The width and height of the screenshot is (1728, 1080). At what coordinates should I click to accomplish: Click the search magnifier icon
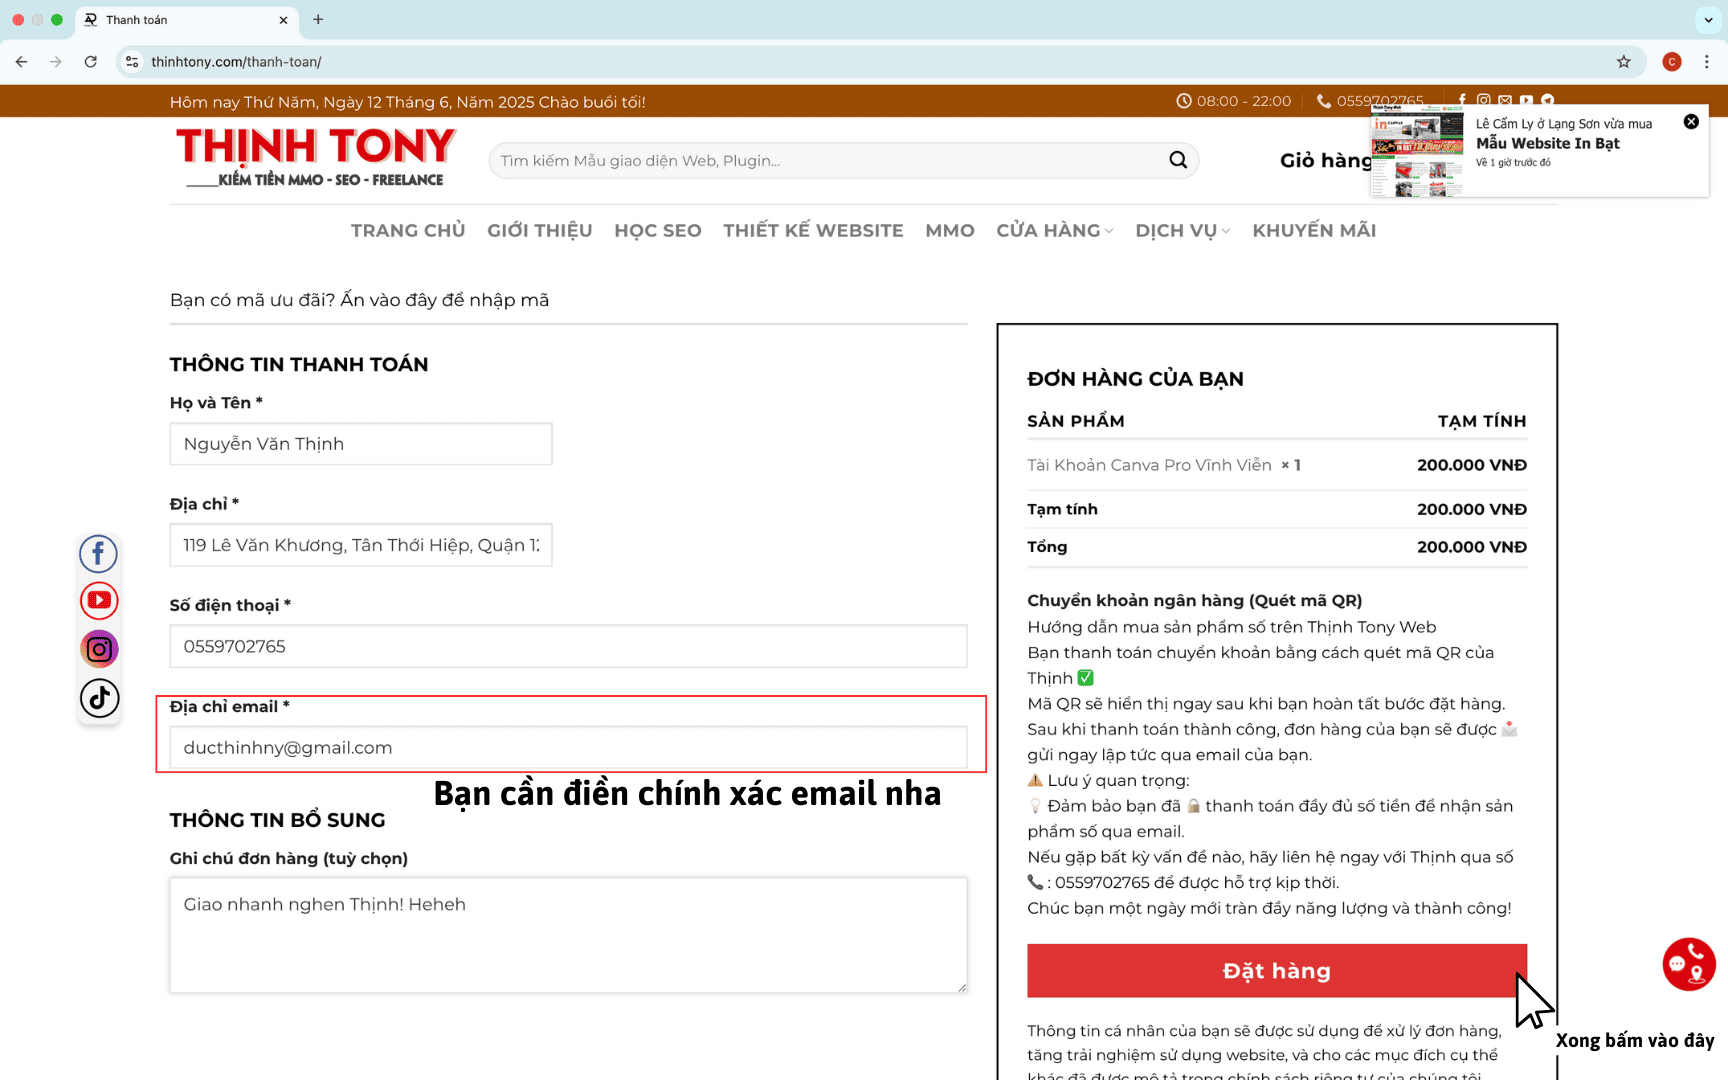[1178, 160]
